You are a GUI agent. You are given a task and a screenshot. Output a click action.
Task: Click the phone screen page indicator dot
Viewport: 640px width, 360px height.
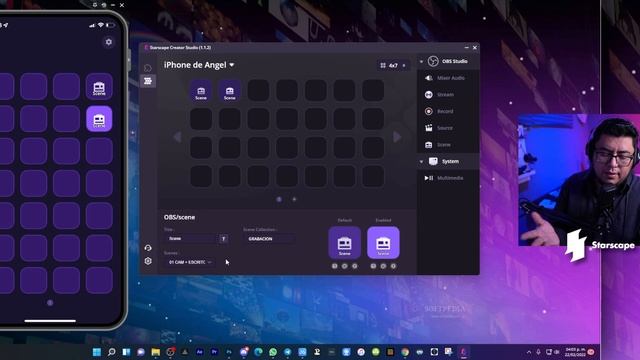(x=50, y=303)
